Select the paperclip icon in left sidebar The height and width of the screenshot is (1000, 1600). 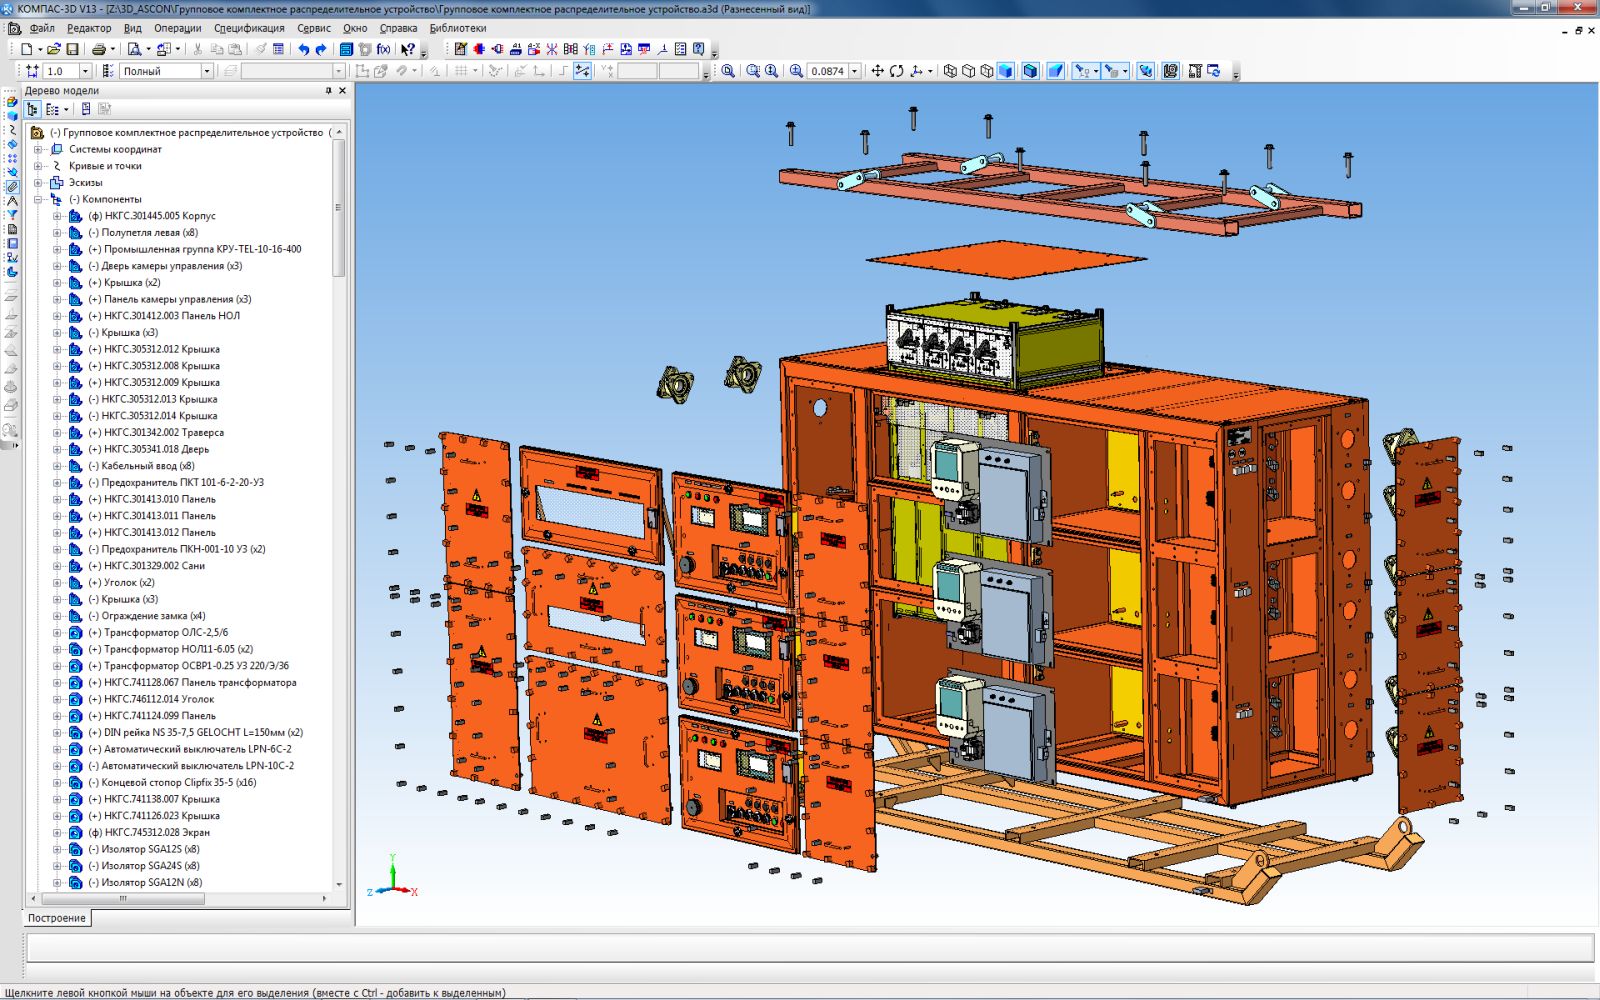coord(12,187)
